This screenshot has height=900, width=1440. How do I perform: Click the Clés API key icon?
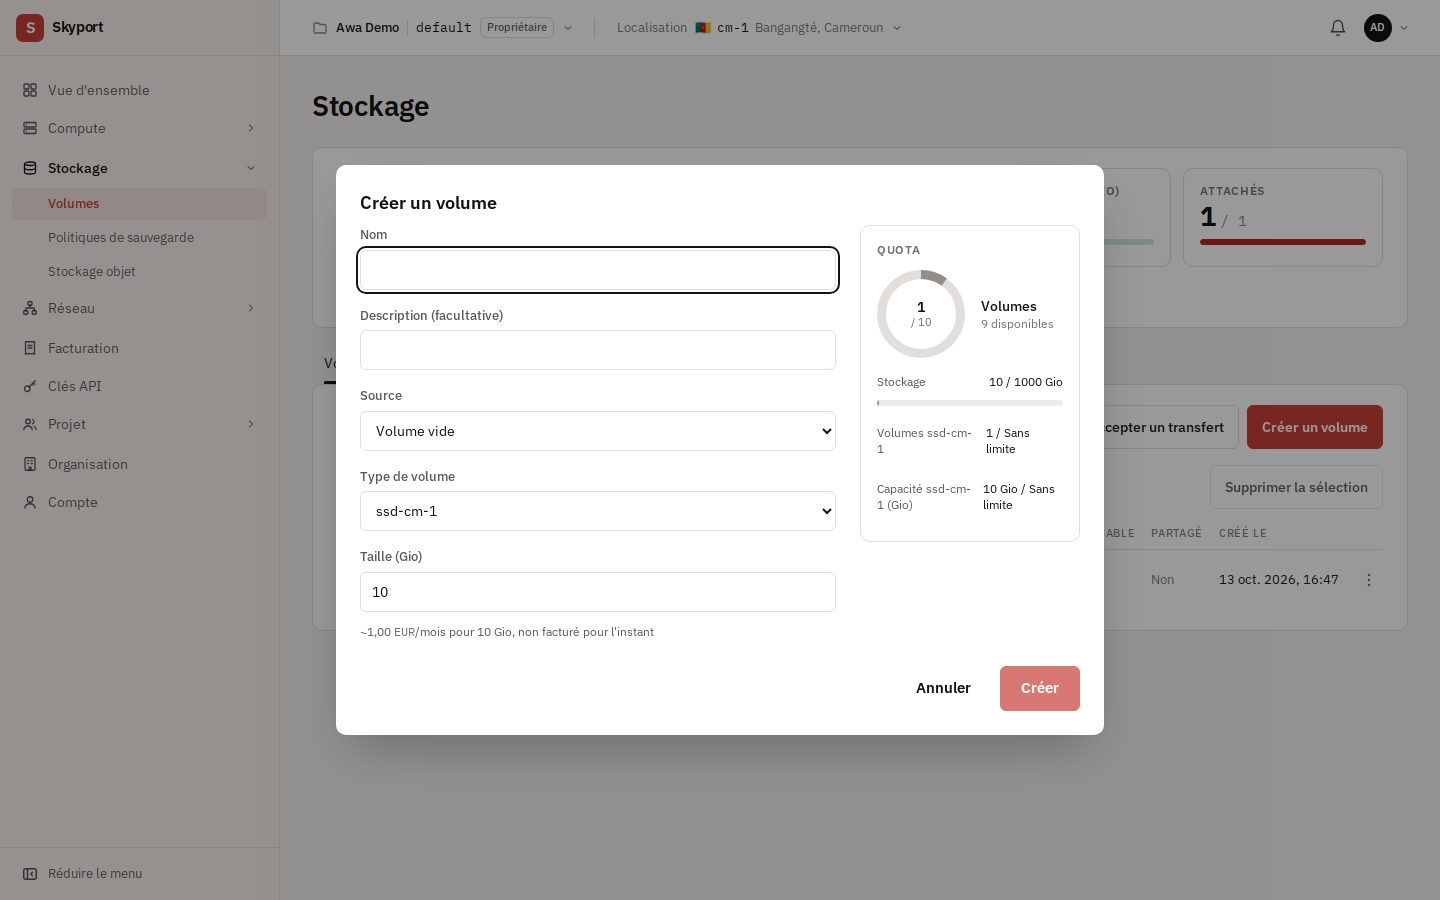(x=30, y=386)
